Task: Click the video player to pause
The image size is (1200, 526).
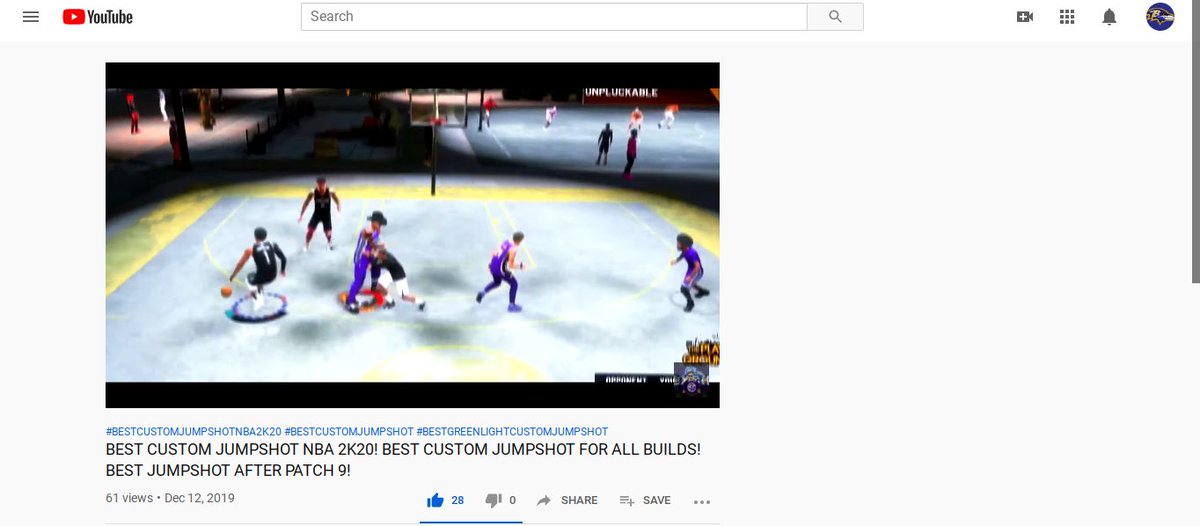Action: [x=412, y=235]
